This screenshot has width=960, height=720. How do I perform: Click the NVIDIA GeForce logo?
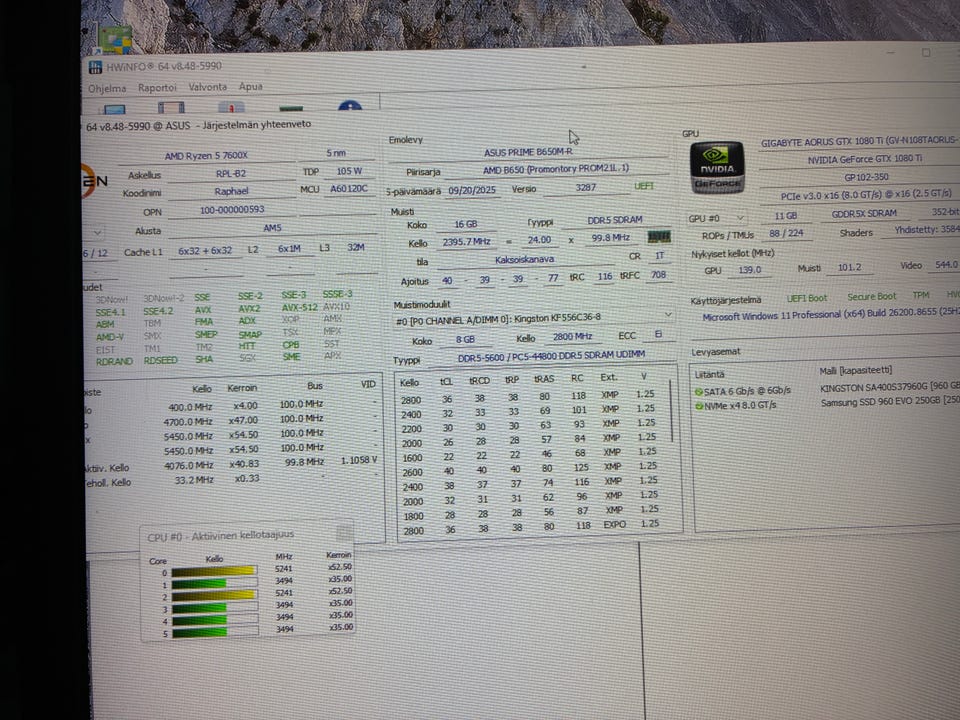point(716,168)
